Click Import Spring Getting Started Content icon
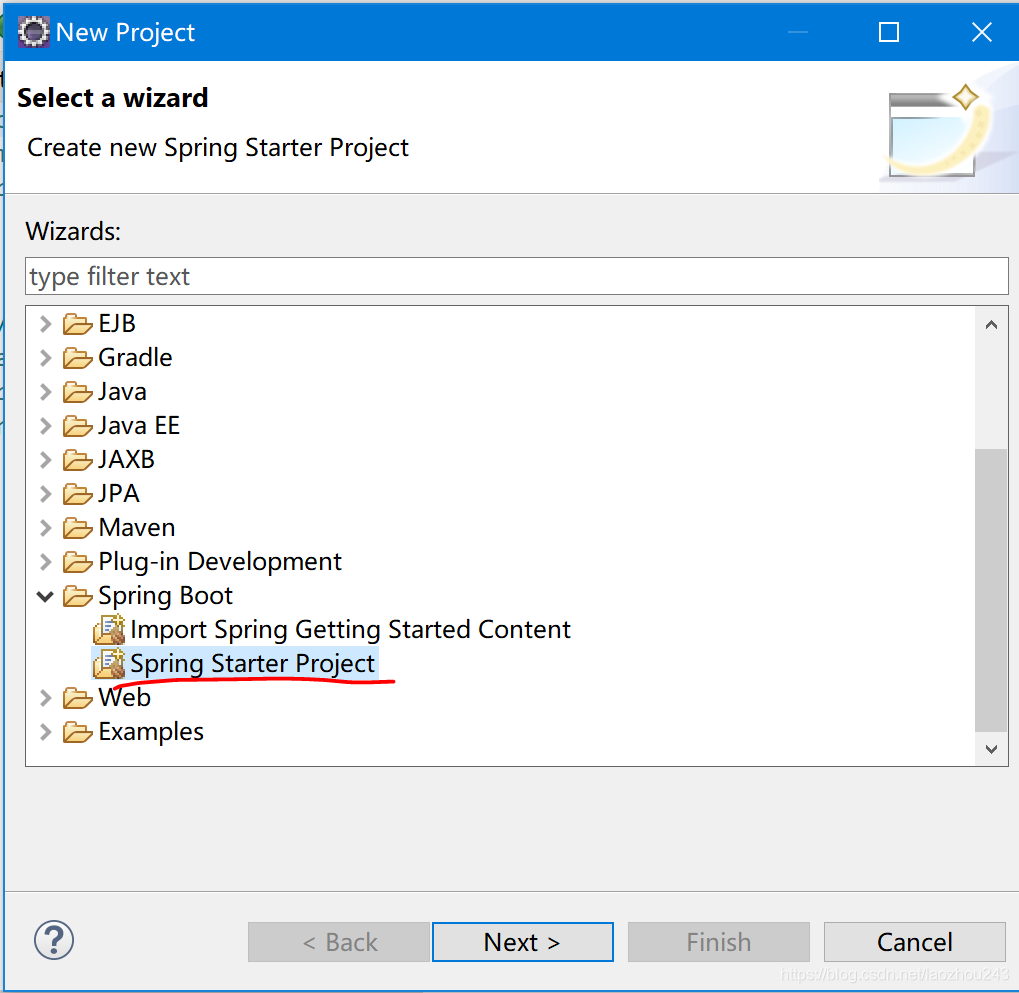Screen dimensions: 1019x993 coord(109,629)
